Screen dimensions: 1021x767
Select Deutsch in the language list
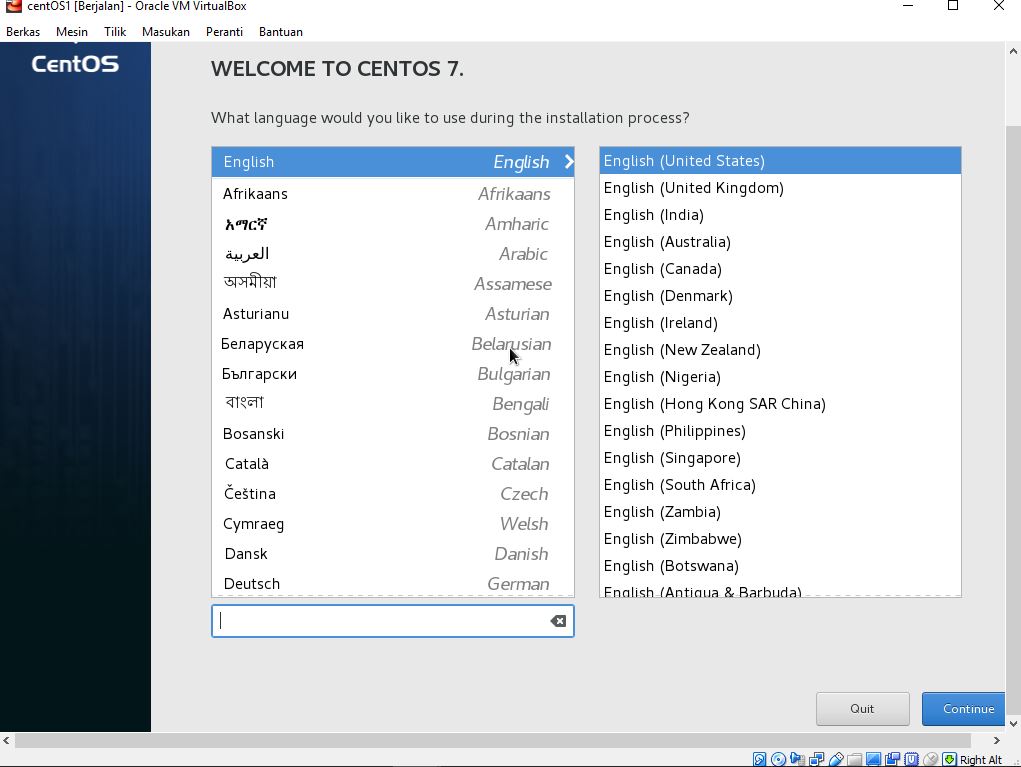click(393, 583)
